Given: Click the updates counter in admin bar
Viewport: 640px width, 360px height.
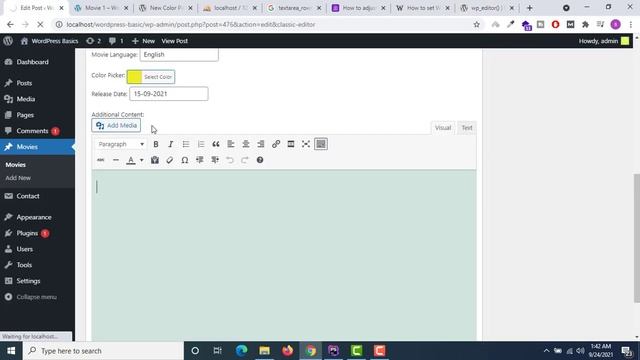Looking at the screenshot, I should pos(93,41).
